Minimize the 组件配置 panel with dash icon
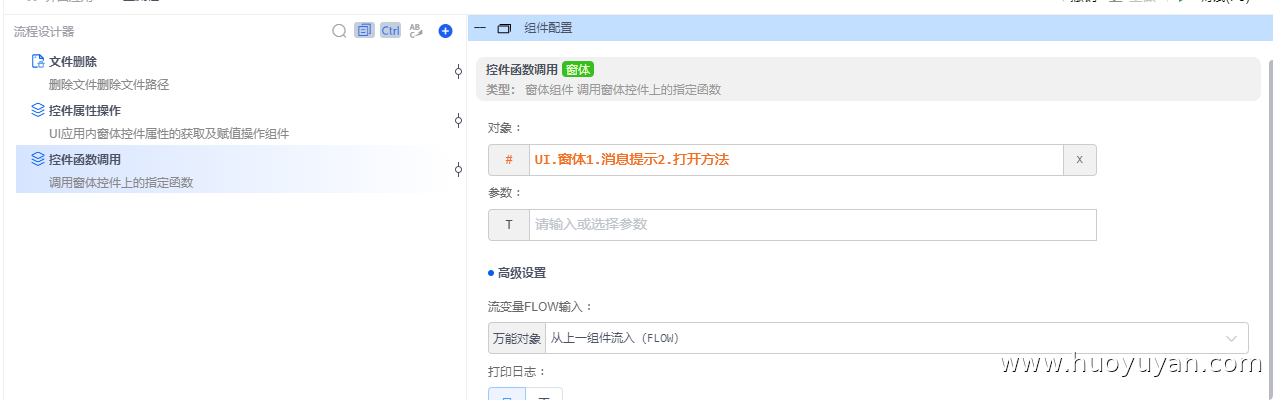 pos(480,29)
